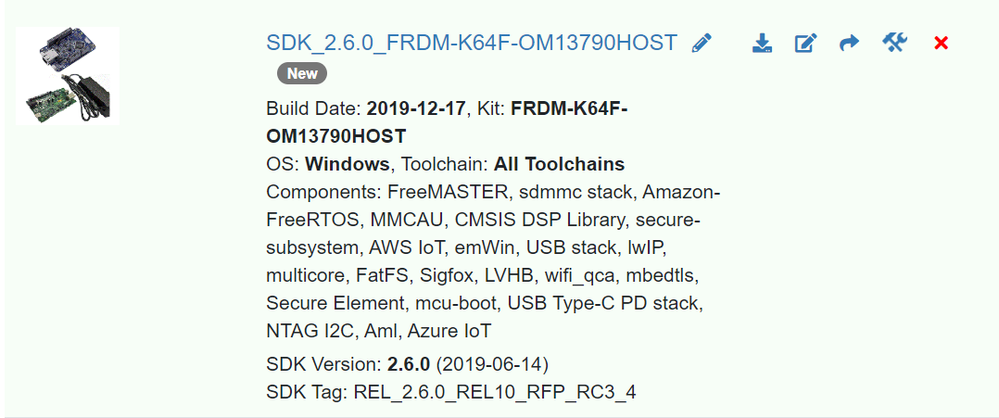Share the SDK using the arrow icon
This screenshot has height=418, width=999.
pos(849,43)
